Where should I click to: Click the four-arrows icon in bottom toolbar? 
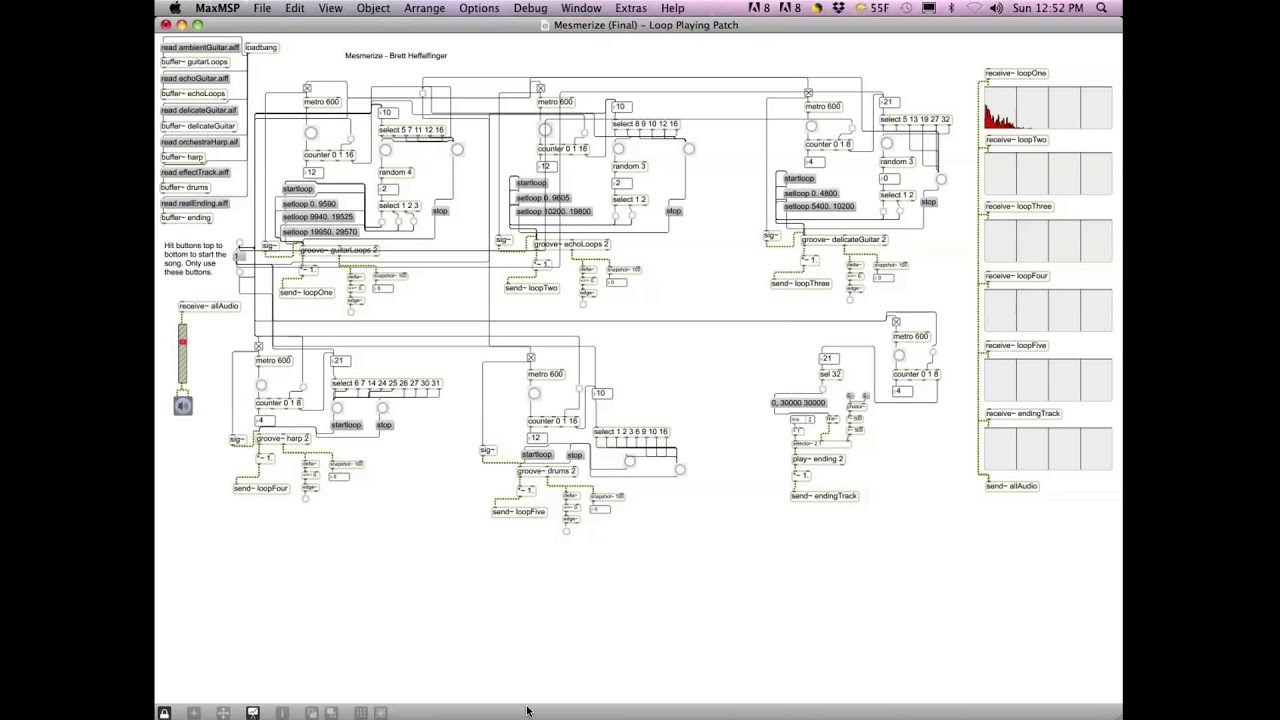(223, 713)
